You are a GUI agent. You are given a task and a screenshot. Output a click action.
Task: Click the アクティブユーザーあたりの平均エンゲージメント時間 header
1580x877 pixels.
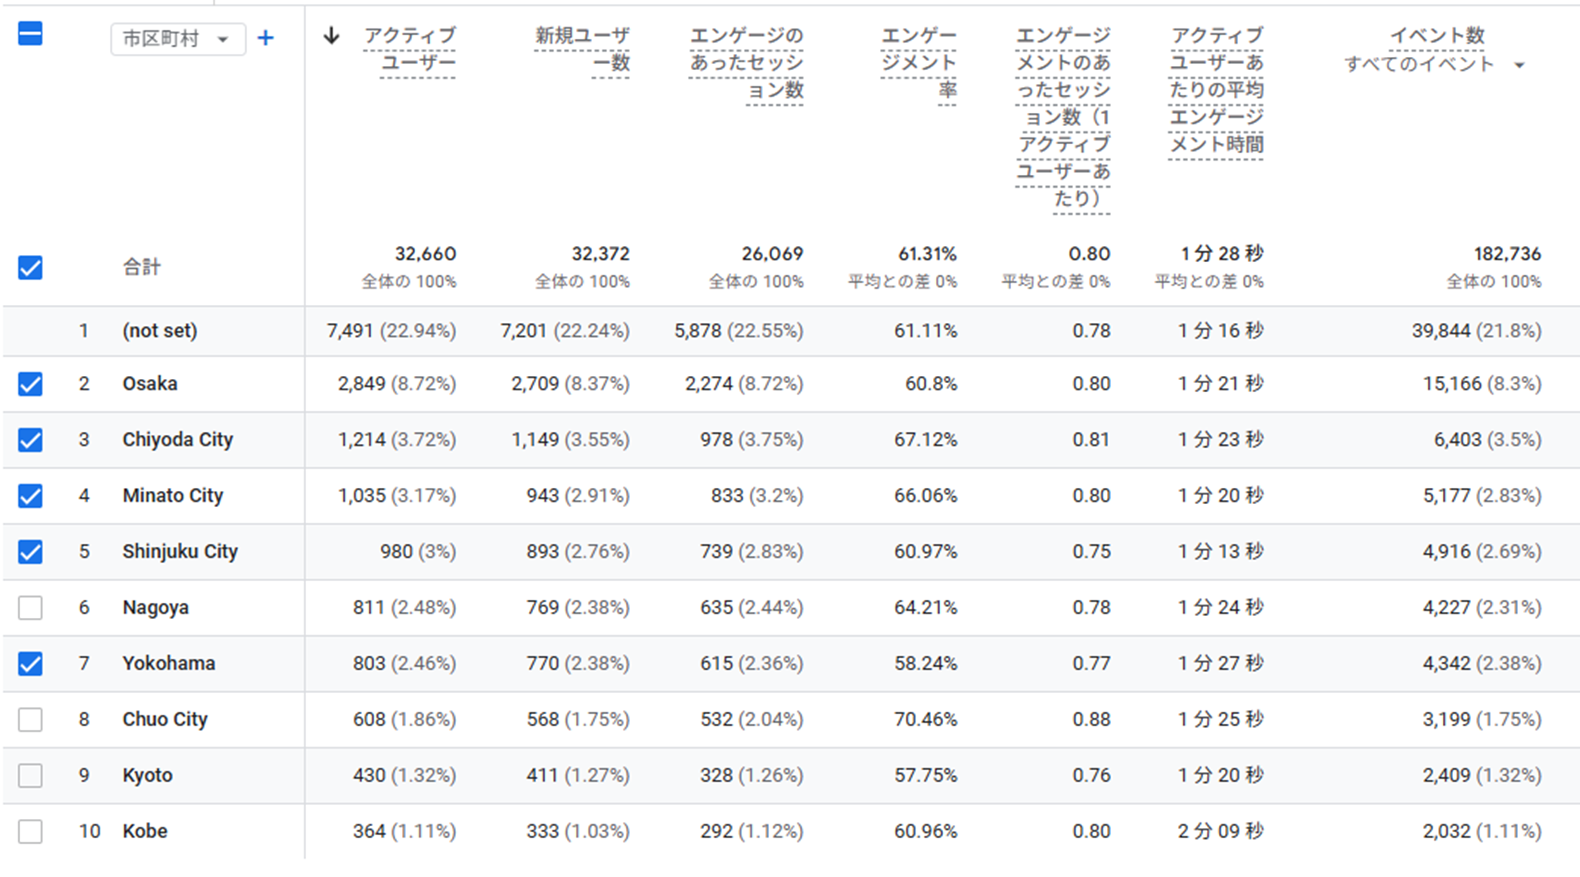(1216, 90)
